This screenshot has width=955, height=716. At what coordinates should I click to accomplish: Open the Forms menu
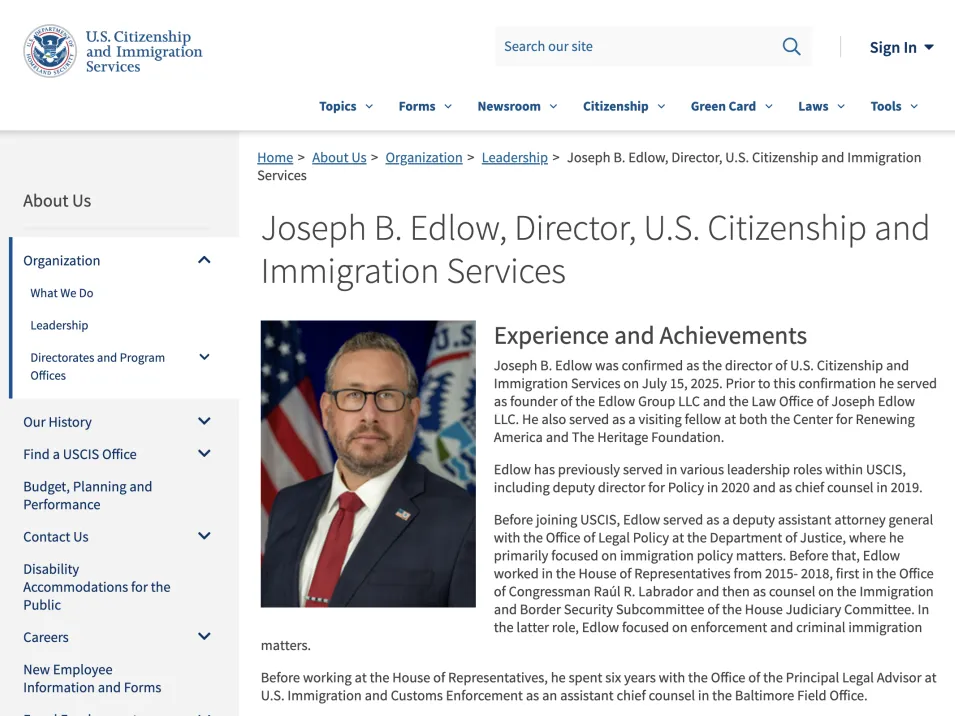tap(425, 107)
